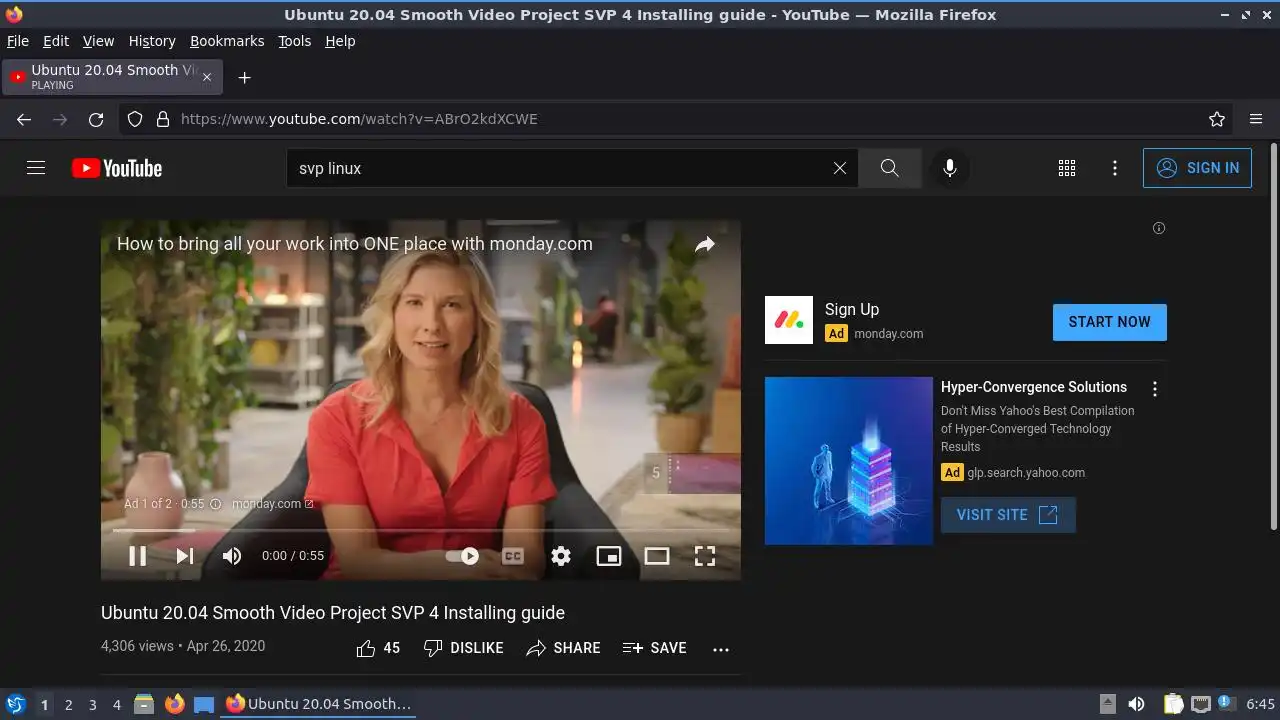Bookmark this page with star
Viewport: 1280px width, 720px height.
(x=1217, y=119)
